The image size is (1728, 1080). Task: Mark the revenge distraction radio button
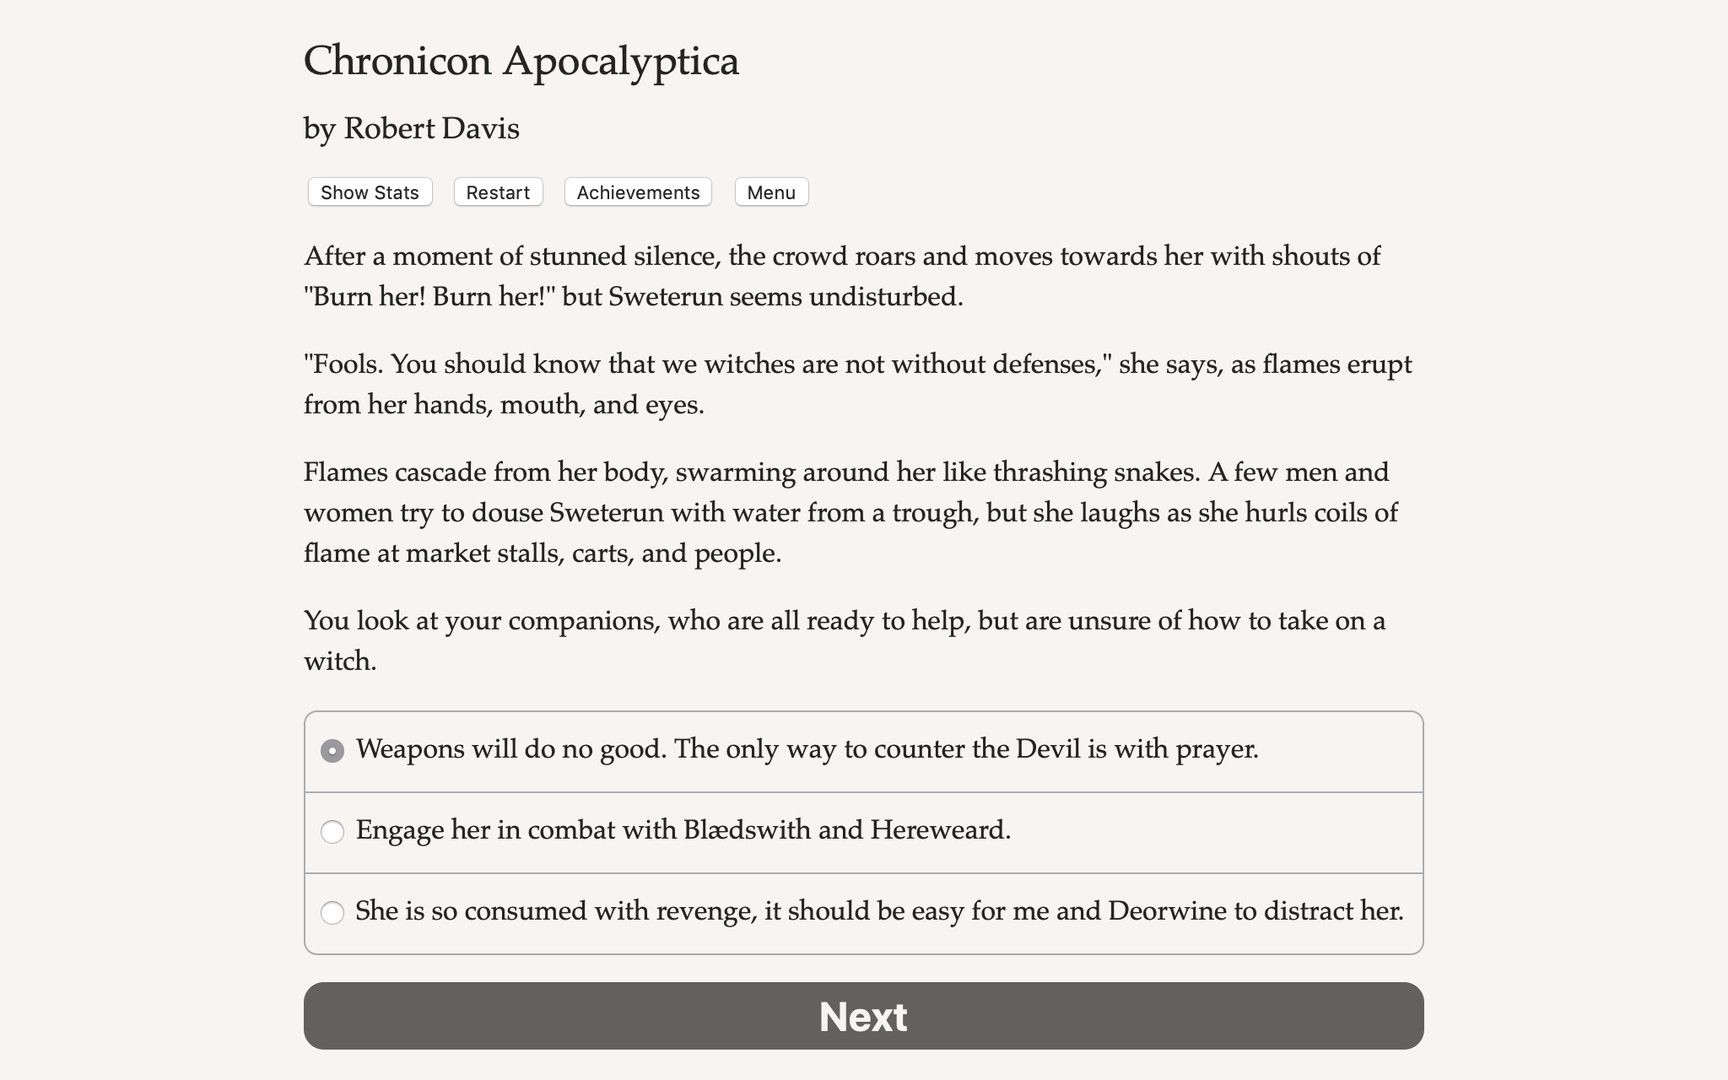pyautogui.click(x=332, y=912)
